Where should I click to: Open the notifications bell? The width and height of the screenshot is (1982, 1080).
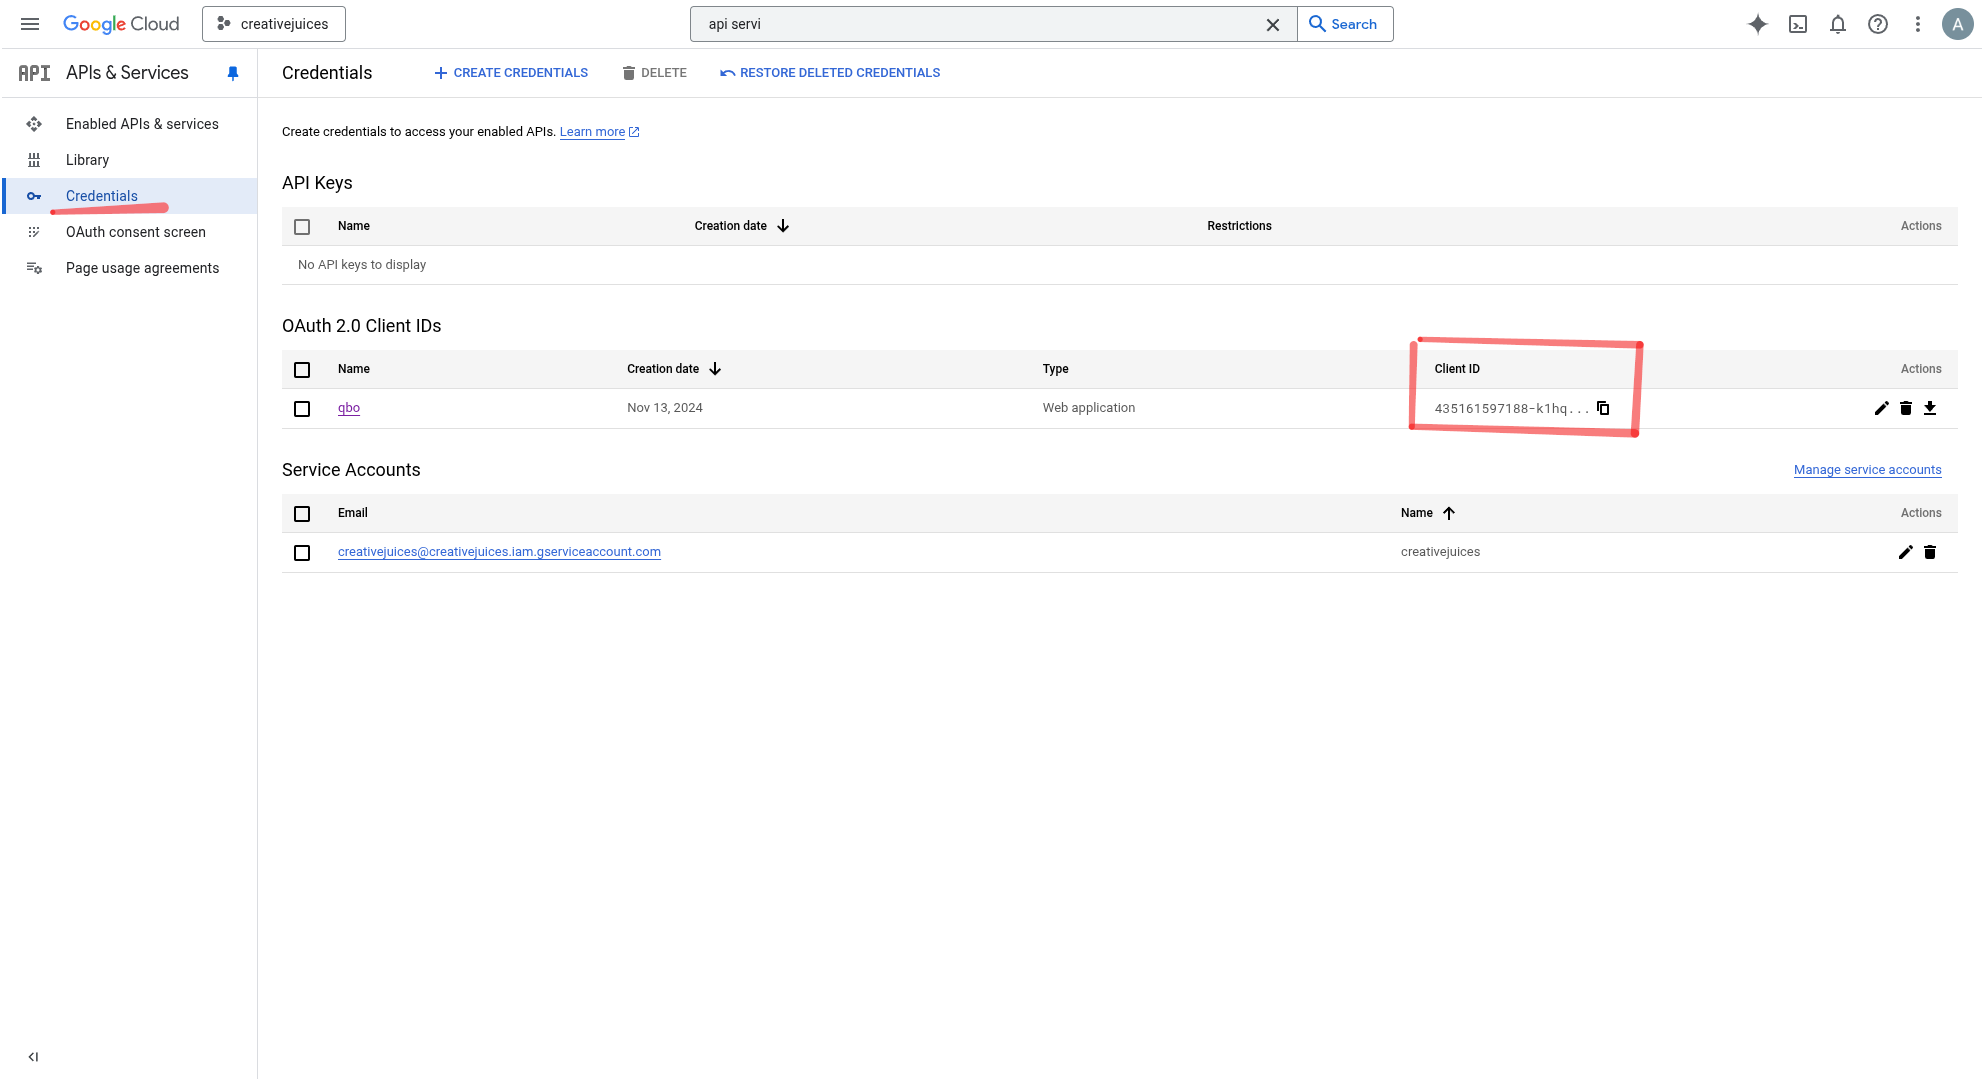pyautogui.click(x=1837, y=24)
